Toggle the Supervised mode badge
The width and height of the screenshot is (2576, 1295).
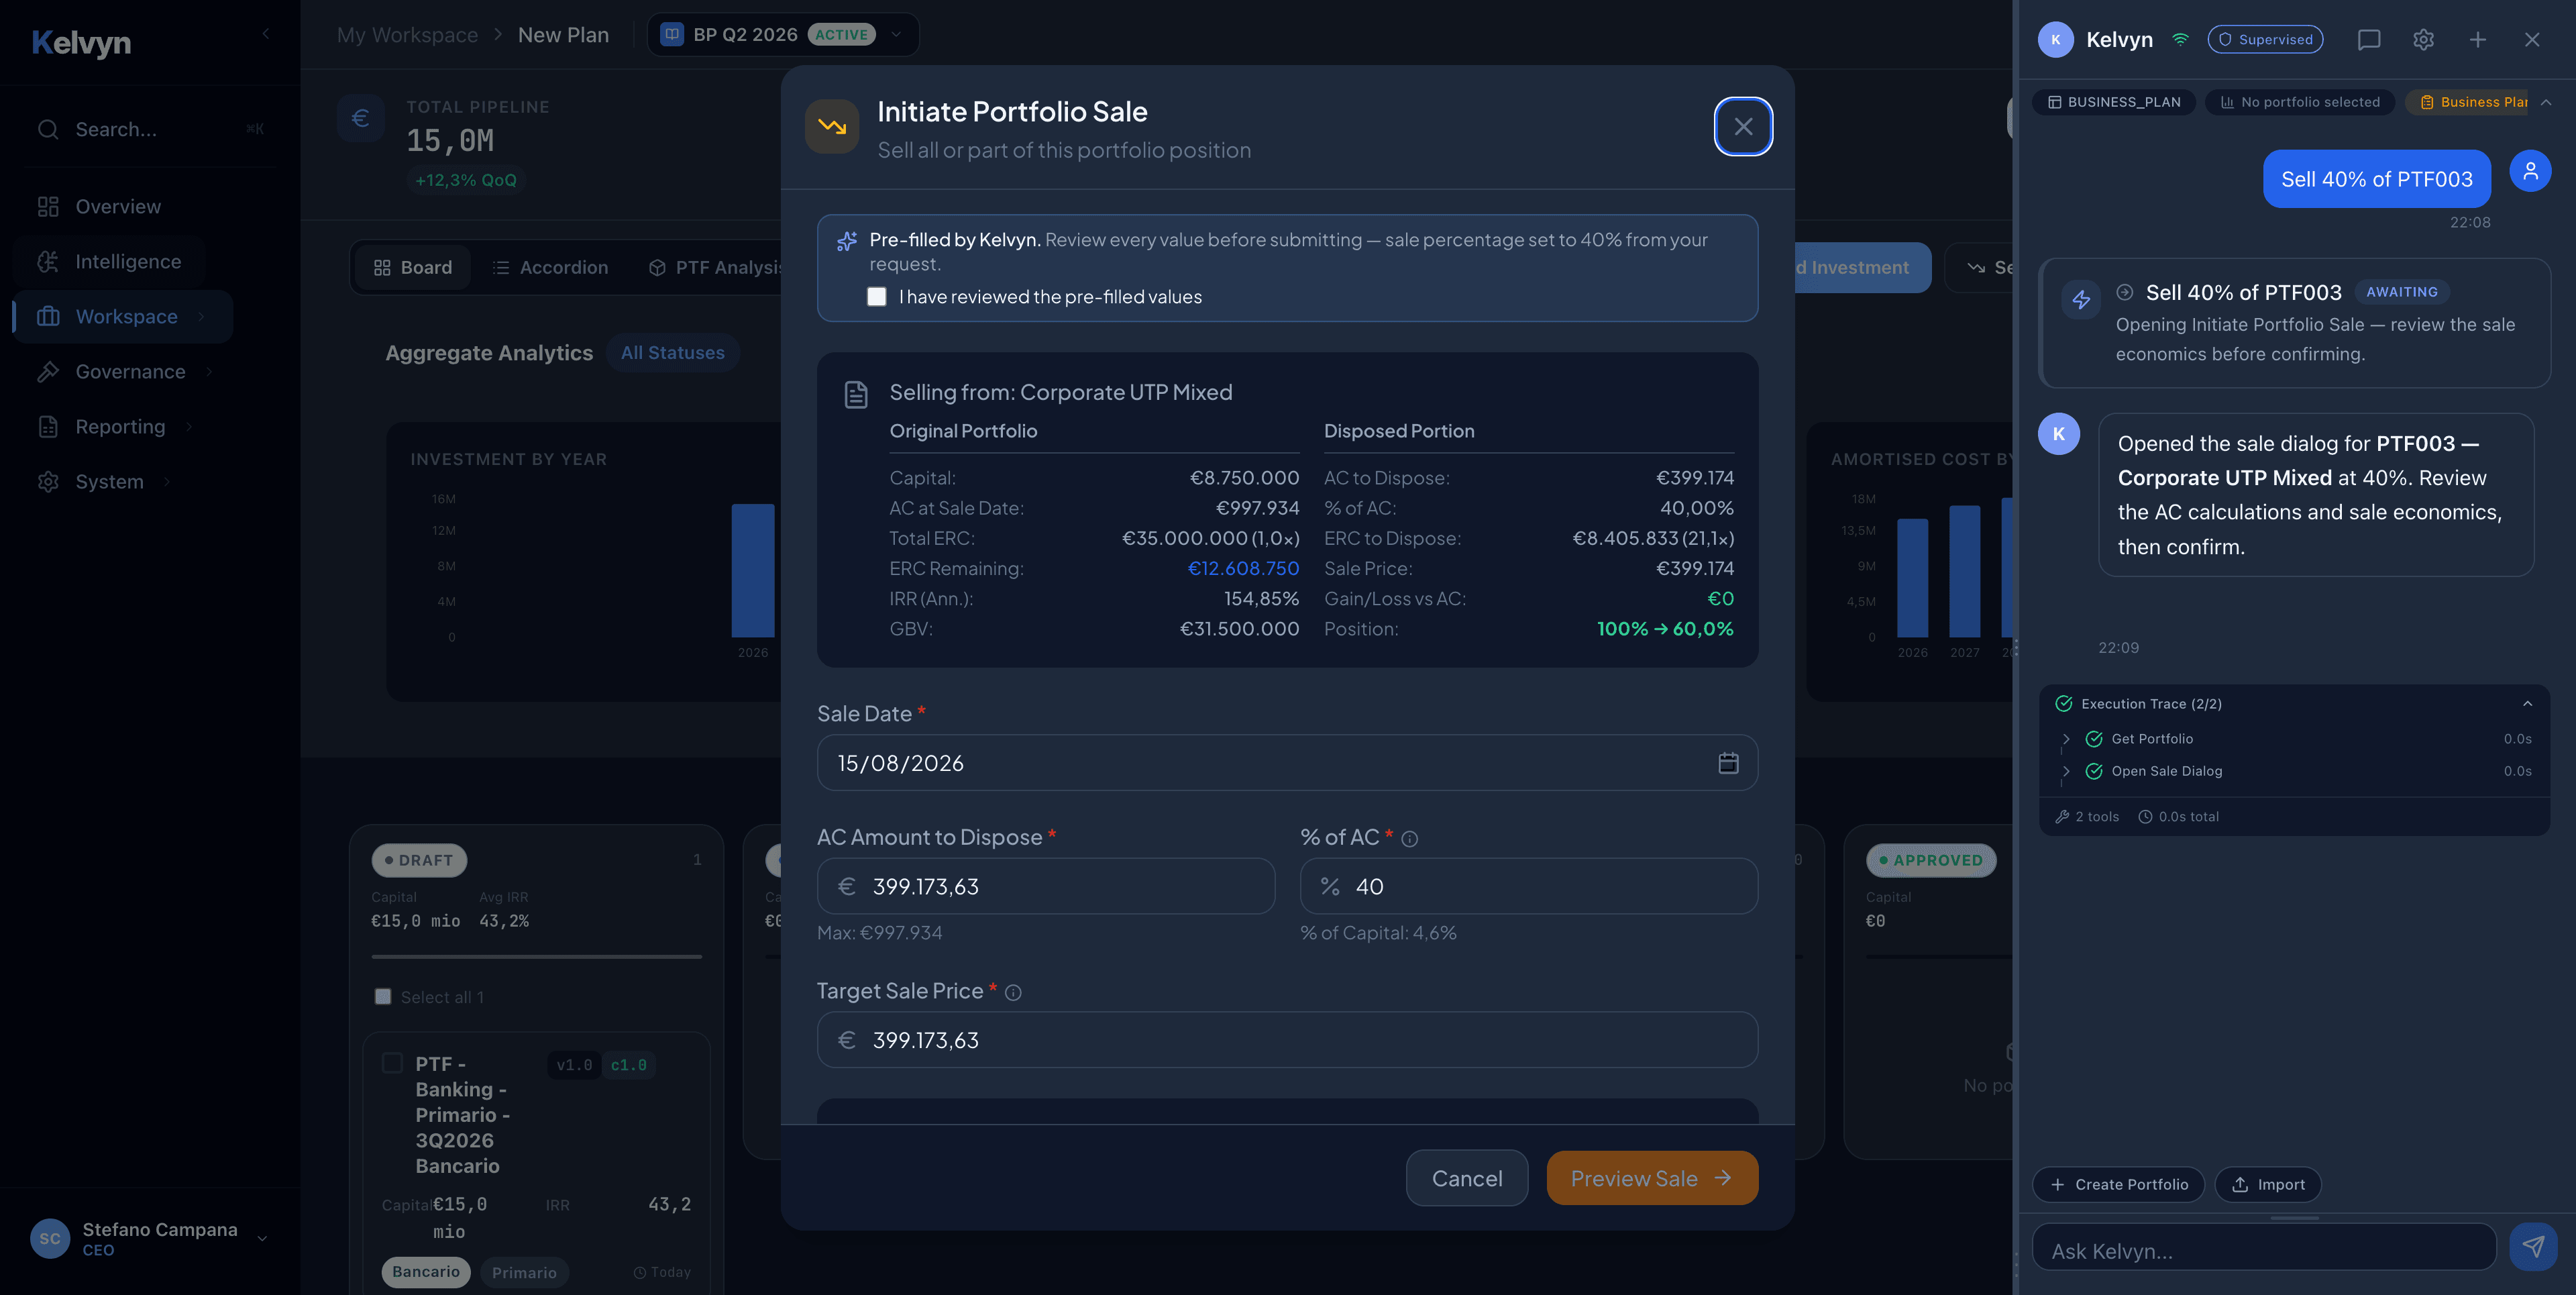tap(2265, 40)
